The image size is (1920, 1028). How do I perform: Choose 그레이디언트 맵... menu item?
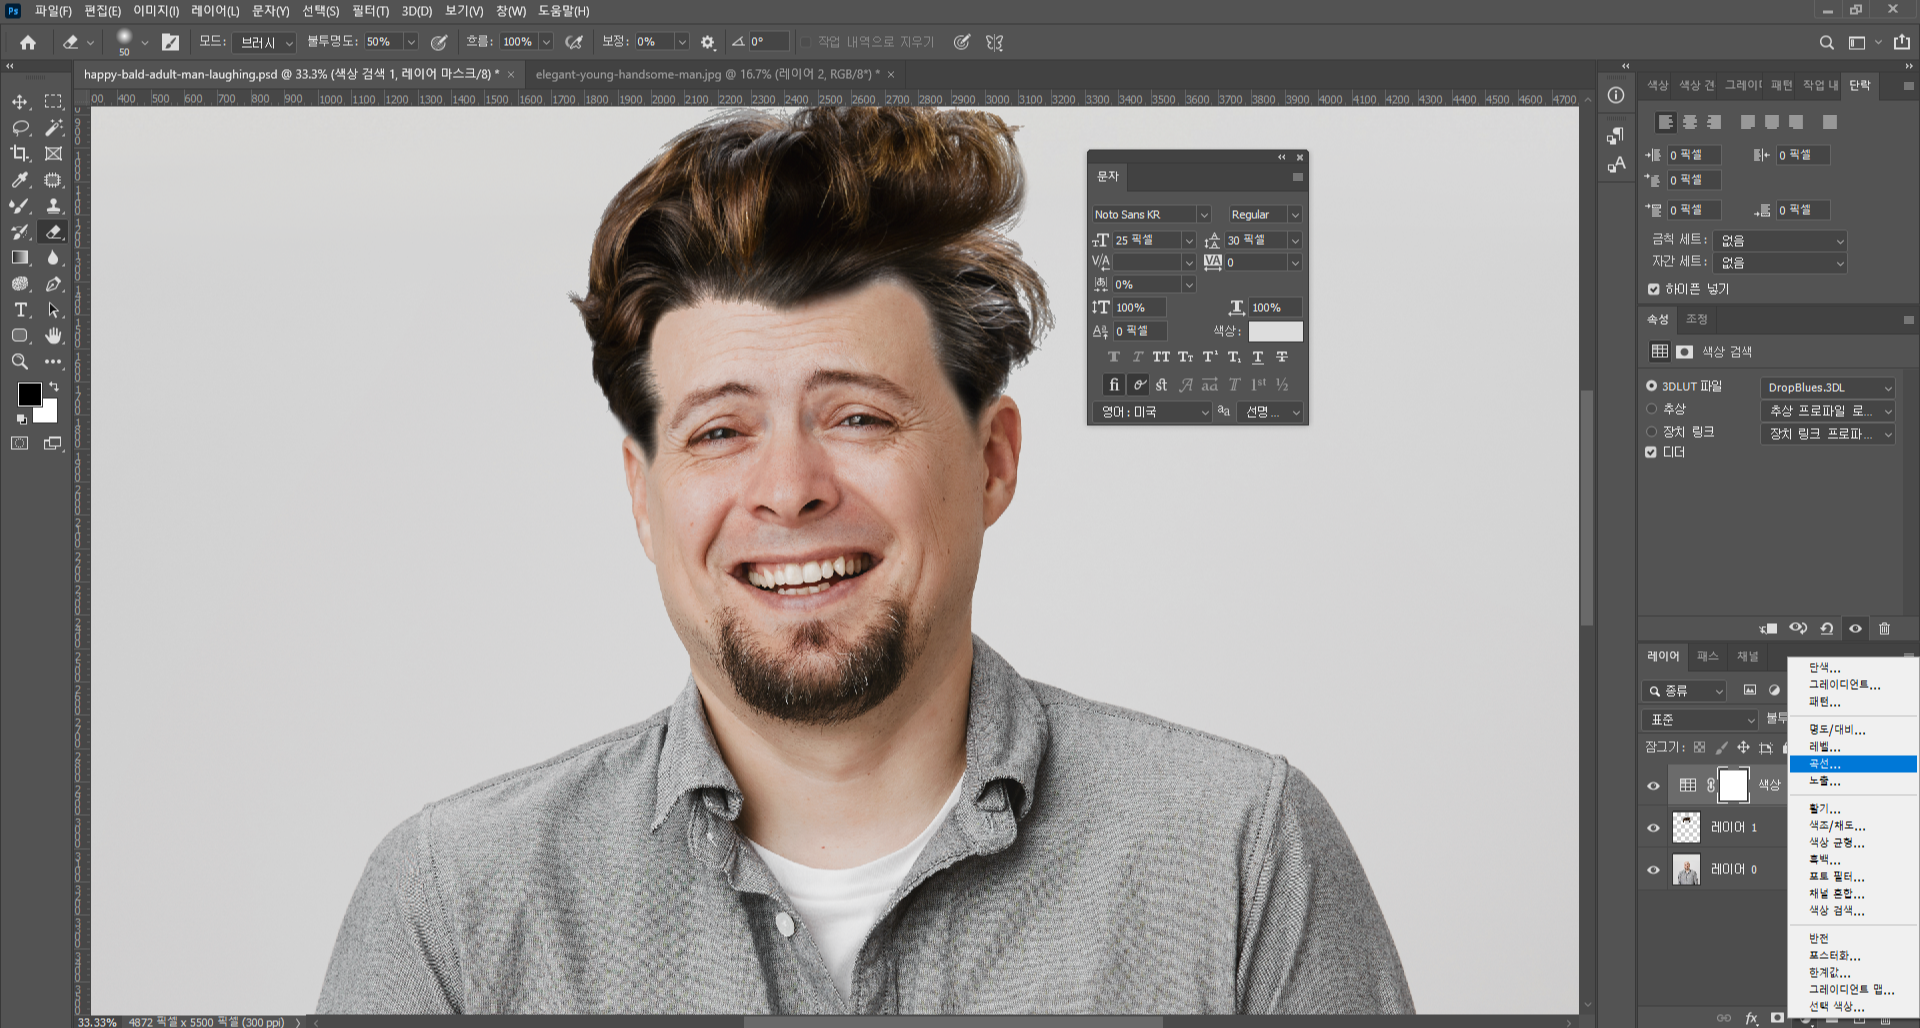[x=1852, y=989]
